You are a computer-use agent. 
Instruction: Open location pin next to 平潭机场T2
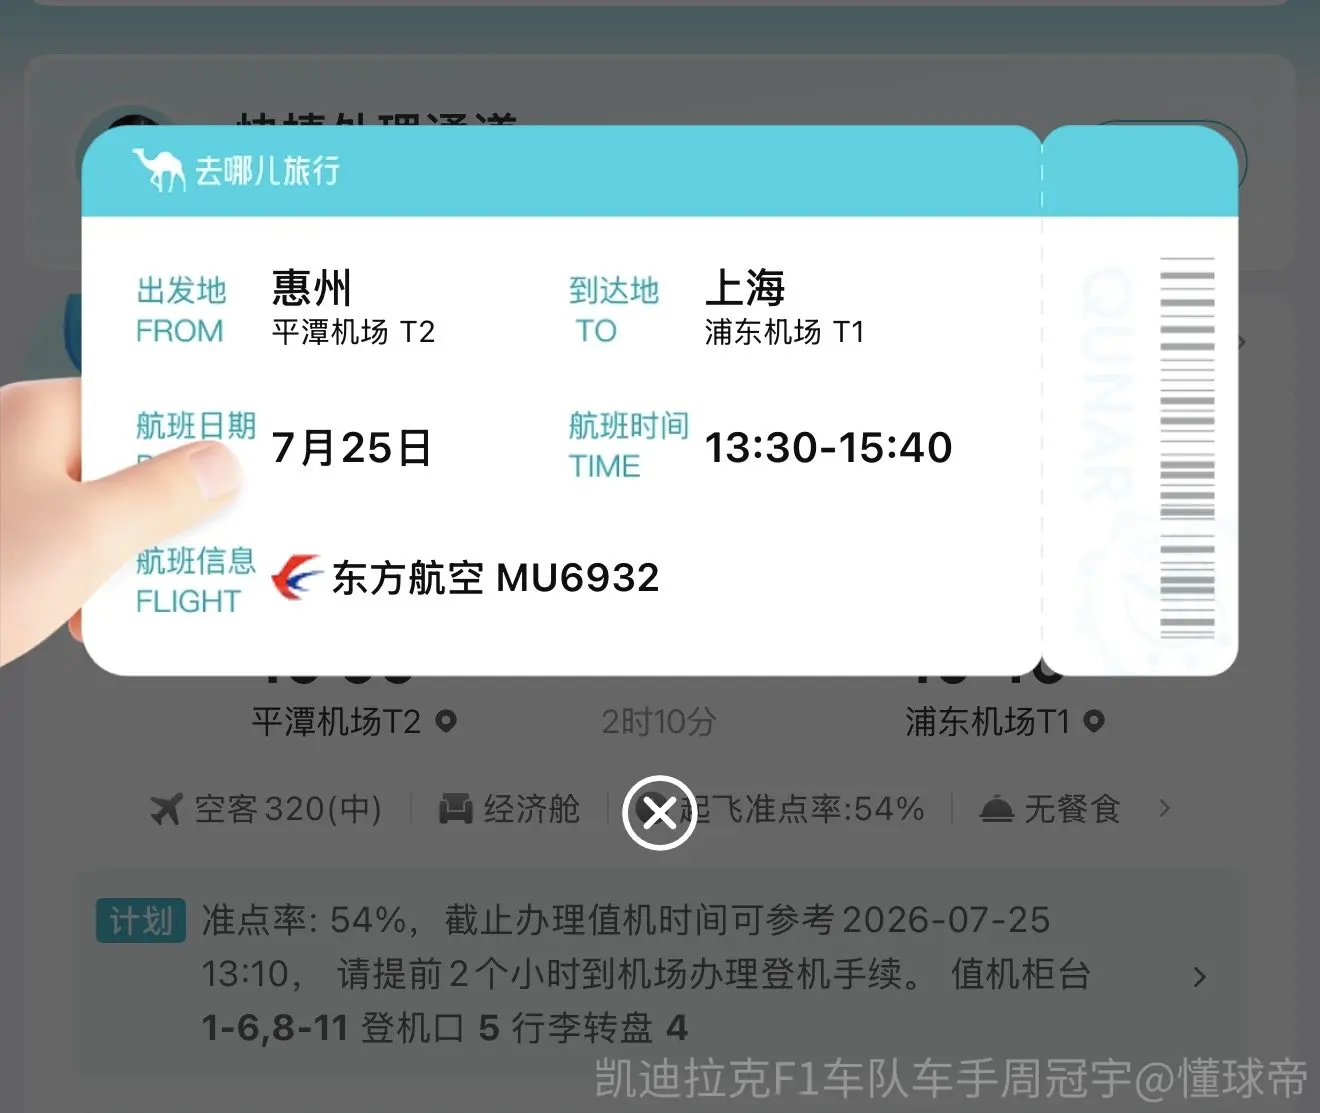tap(447, 720)
